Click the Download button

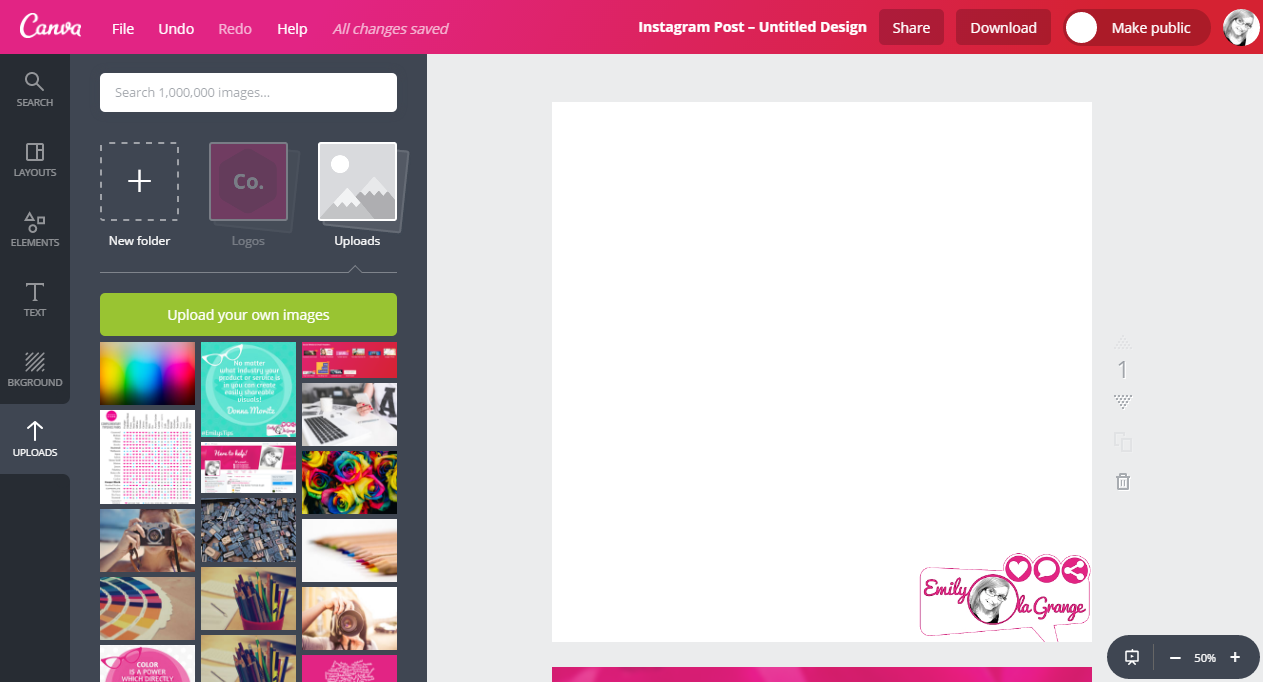(x=1003, y=28)
